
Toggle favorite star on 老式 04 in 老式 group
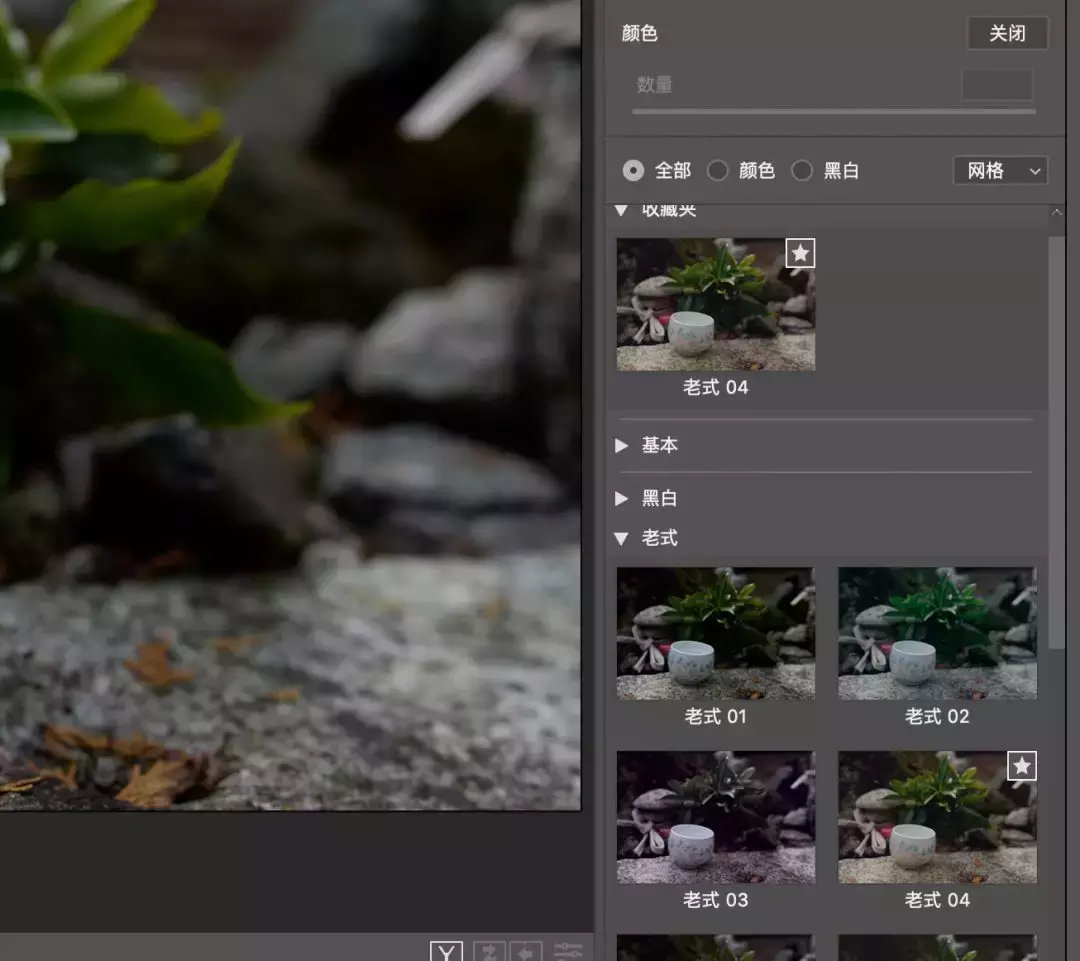[1022, 766]
